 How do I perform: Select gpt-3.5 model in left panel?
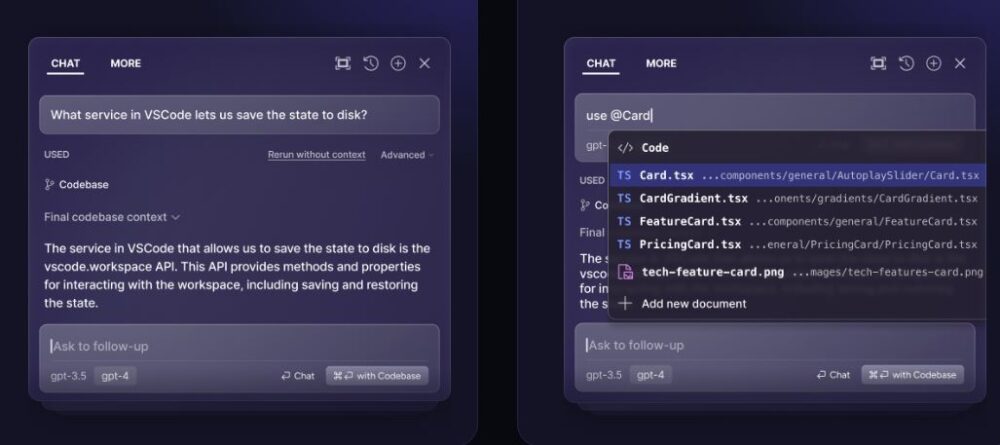[68, 376]
